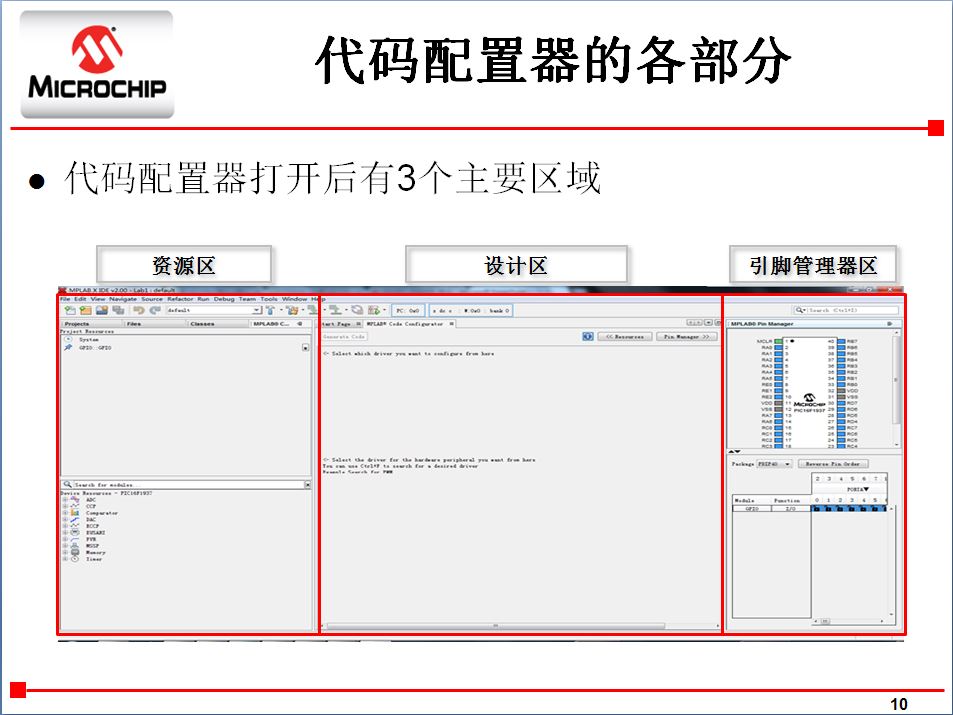Click the Debug Project toolbar icon

tap(374, 310)
